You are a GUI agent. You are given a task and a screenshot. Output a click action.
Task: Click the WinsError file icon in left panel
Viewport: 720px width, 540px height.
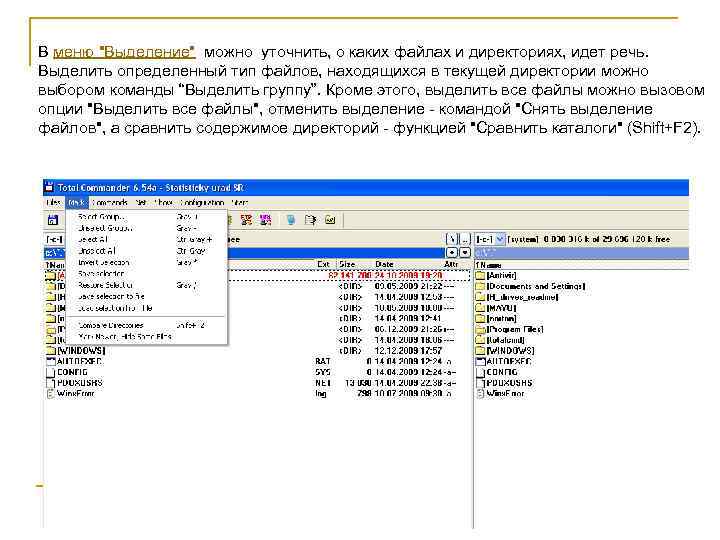(x=51, y=394)
